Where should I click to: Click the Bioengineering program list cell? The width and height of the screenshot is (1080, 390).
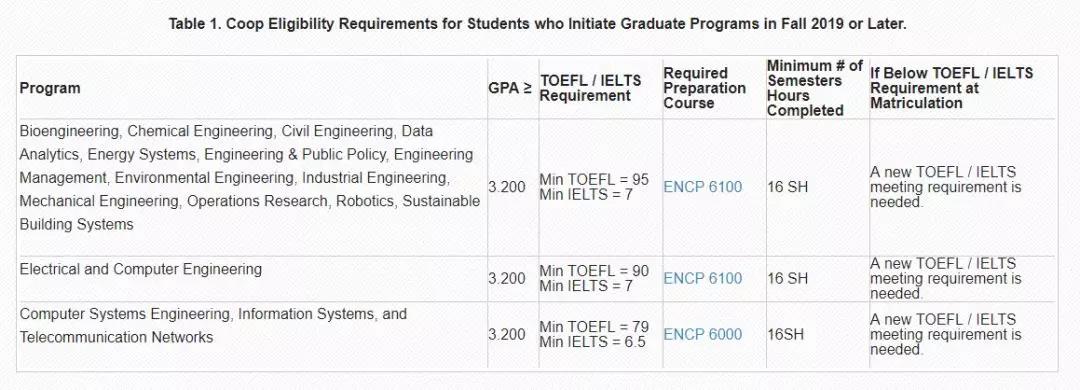pos(249,177)
